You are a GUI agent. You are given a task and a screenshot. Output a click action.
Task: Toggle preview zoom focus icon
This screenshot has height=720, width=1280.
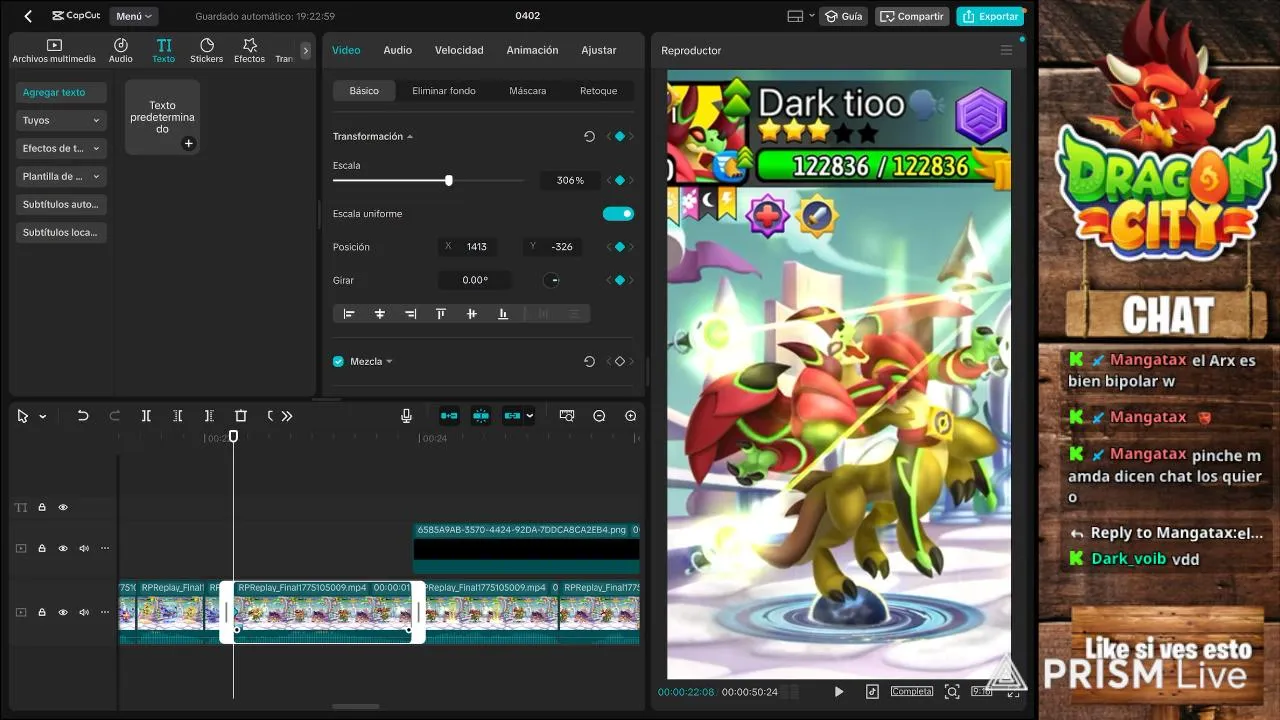point(952,691)
